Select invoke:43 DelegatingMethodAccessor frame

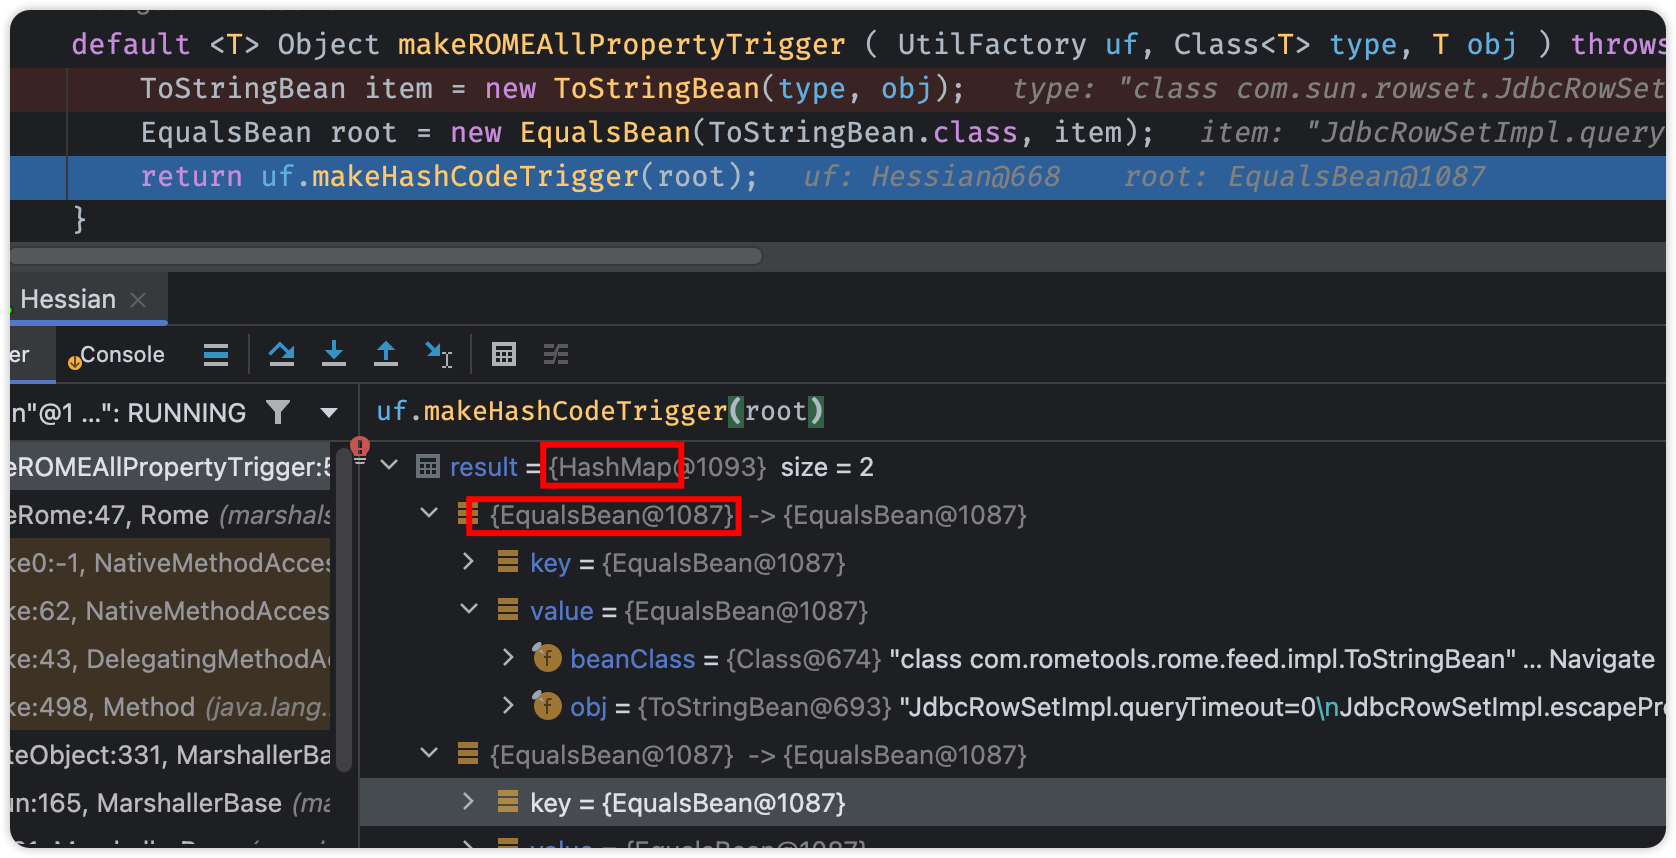[x=170, y=659]
